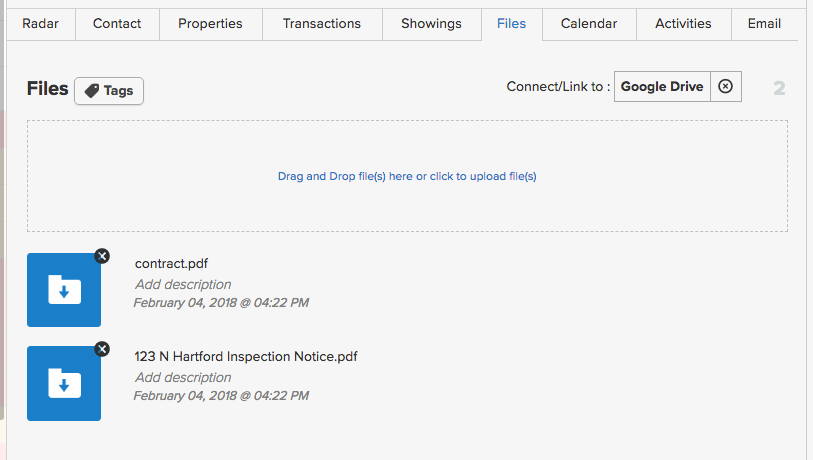The width and height of the screenshot is (813, 460).
Task: Add description for contract.pdf
Action: 183,284
